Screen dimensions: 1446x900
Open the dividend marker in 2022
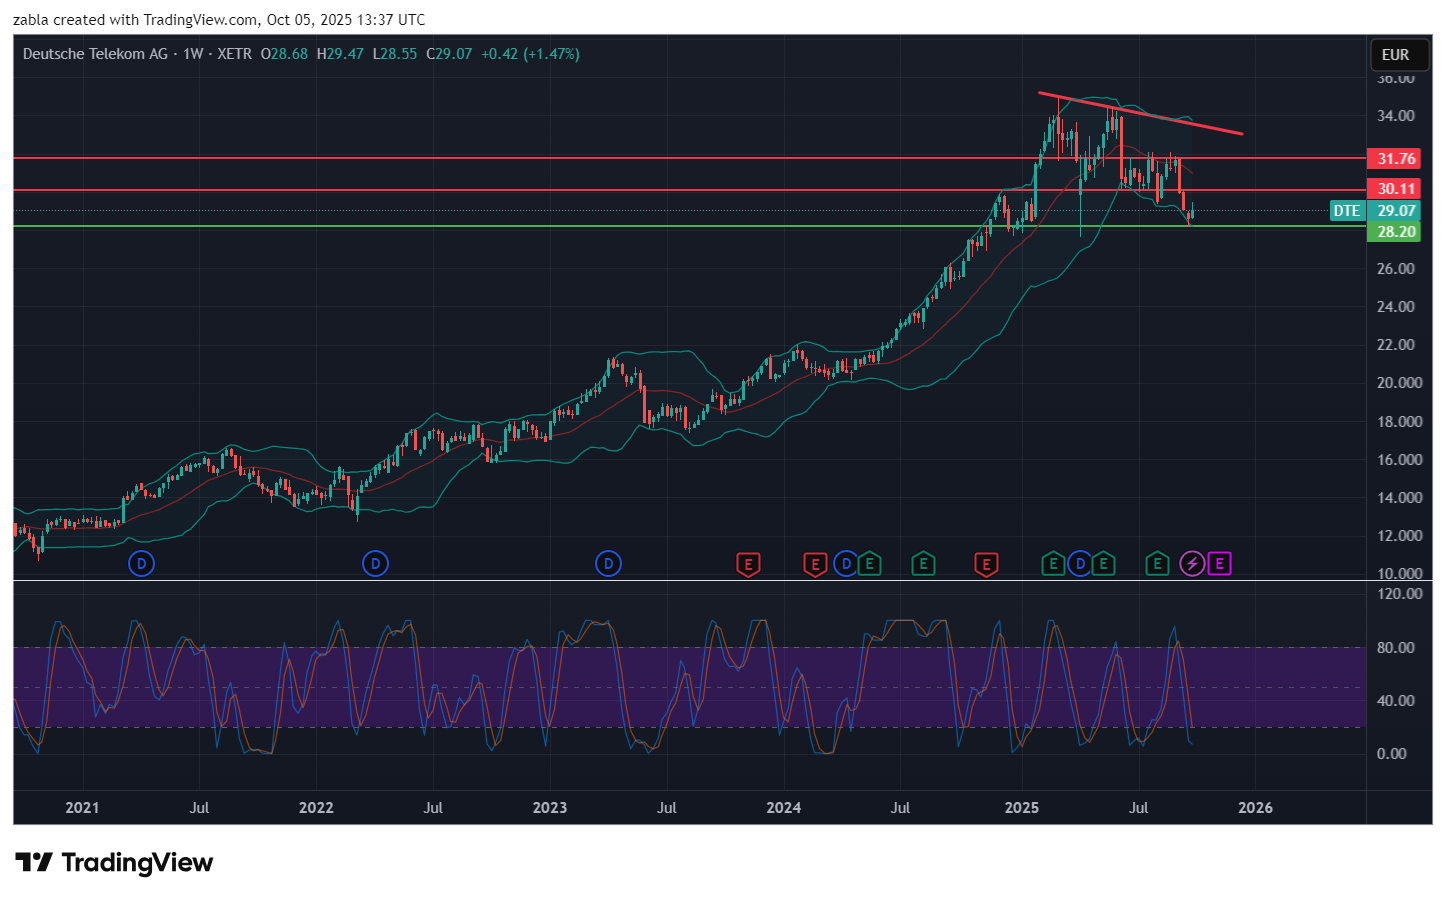(375, 564)
